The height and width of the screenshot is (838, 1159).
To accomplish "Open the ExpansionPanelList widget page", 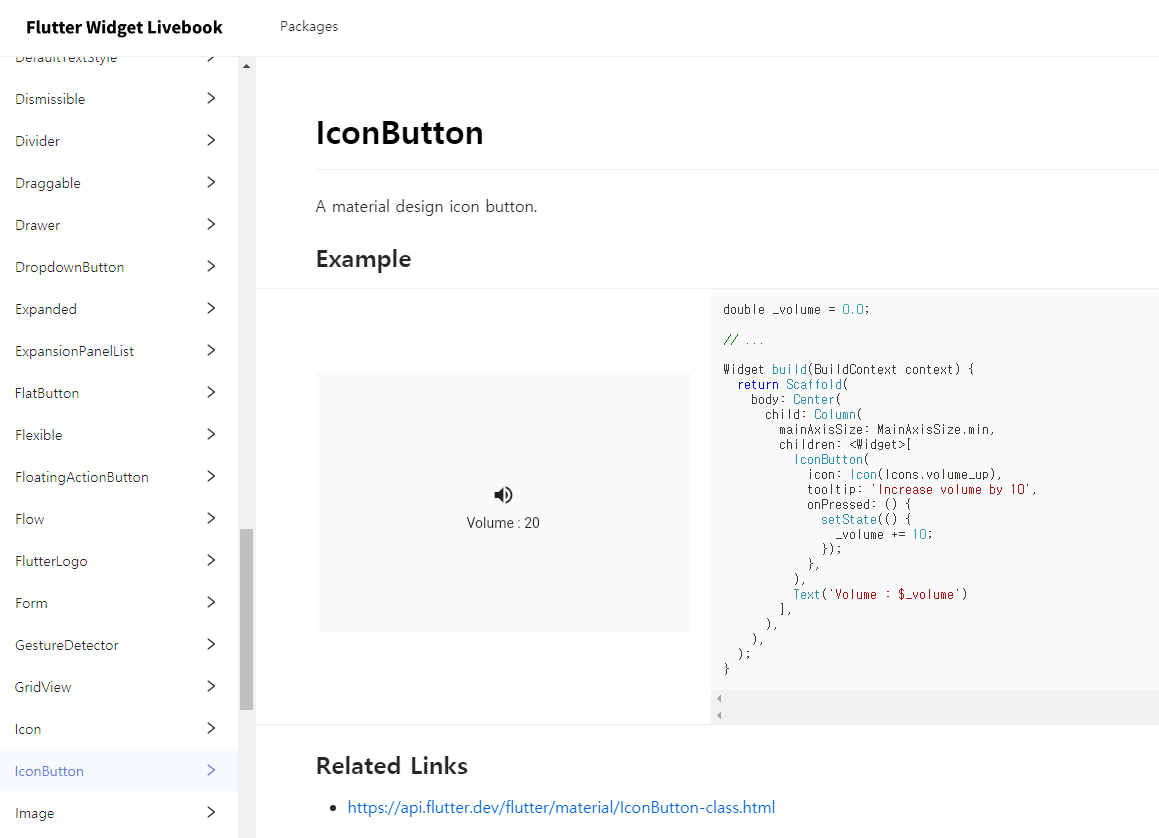I will tap(75, 351).
